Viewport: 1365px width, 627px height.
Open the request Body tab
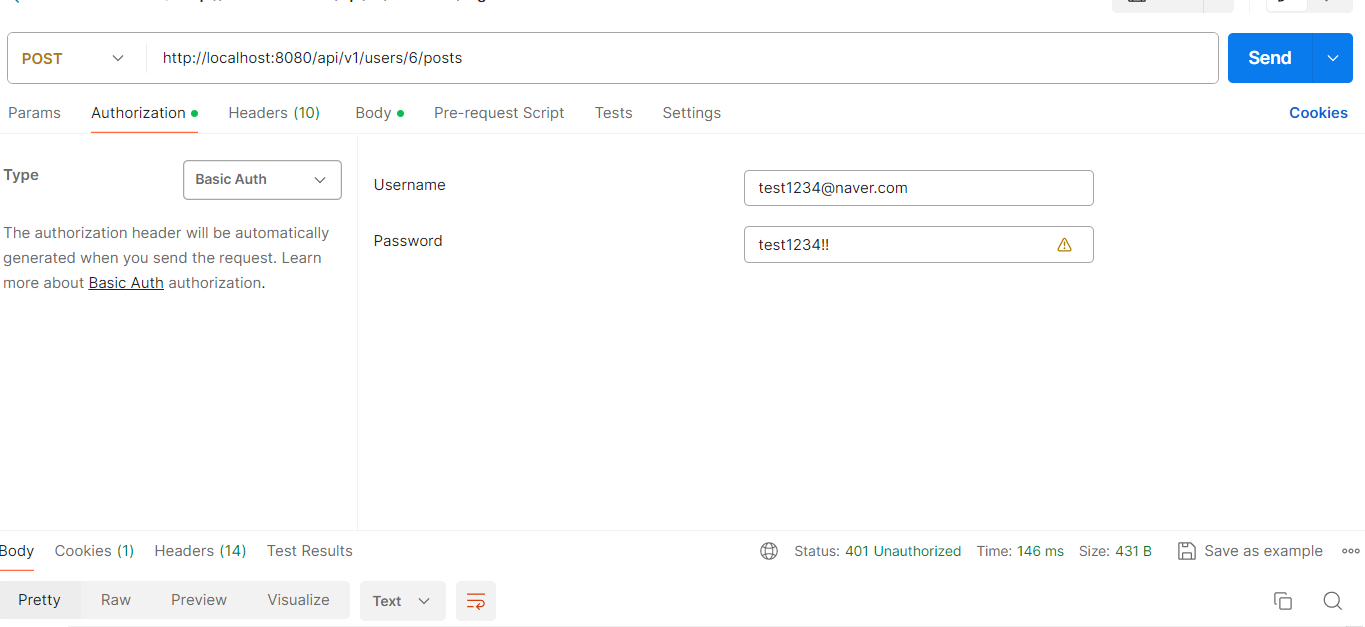pos(379,113)
